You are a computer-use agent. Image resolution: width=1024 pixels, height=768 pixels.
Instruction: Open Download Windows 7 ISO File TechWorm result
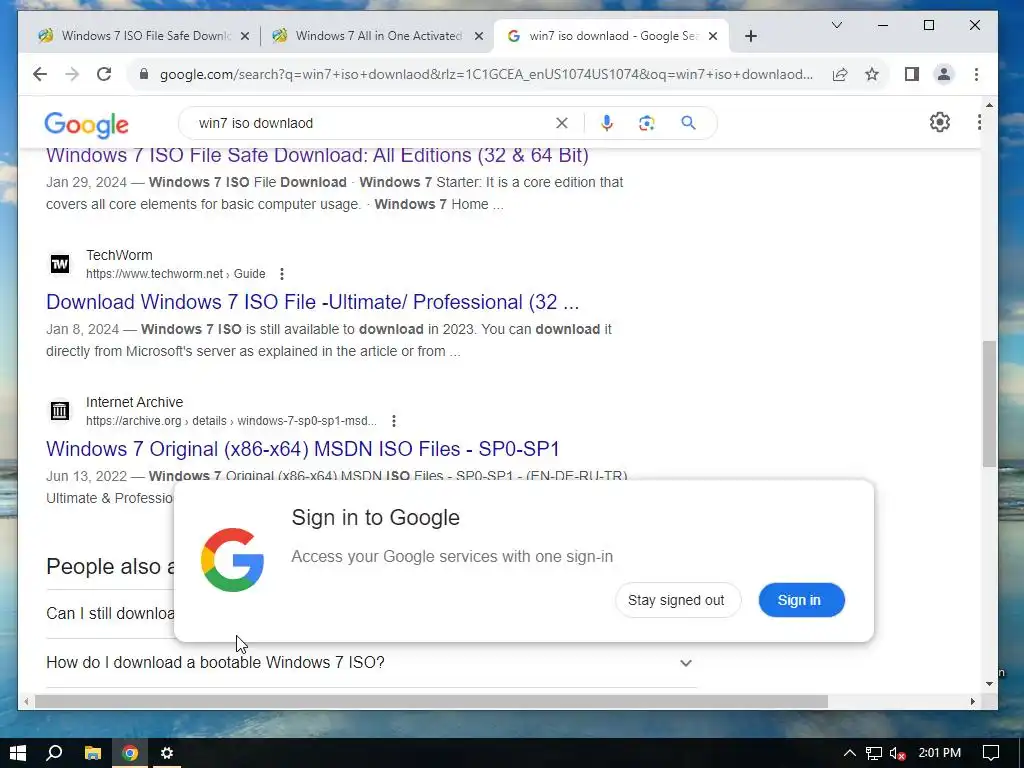coord(312,302)
